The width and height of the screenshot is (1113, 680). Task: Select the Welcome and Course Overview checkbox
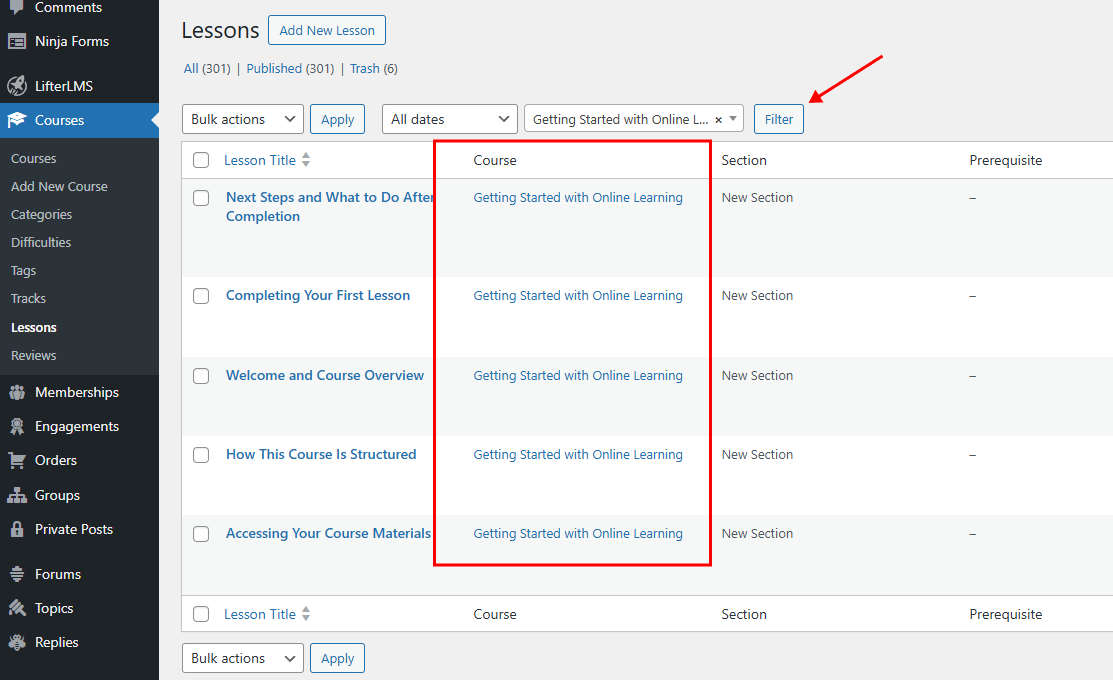point(201,376)
